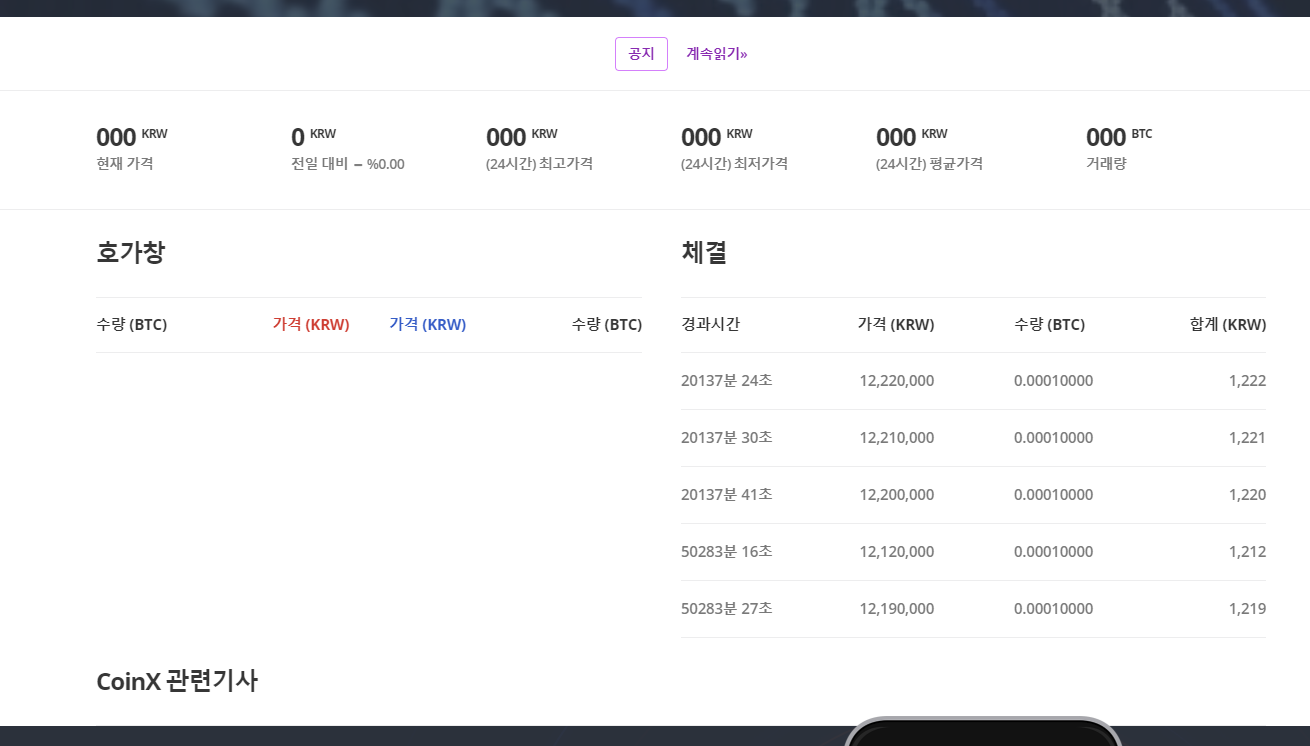Select the 경과시간 column header
The image size is (1310, 746).
click(x=710, y=324)
